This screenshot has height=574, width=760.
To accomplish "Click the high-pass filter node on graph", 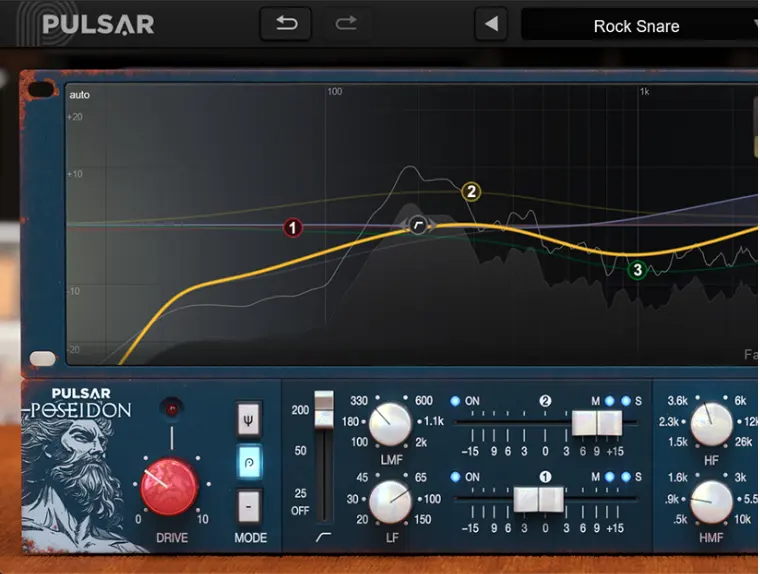I will 418,225.
